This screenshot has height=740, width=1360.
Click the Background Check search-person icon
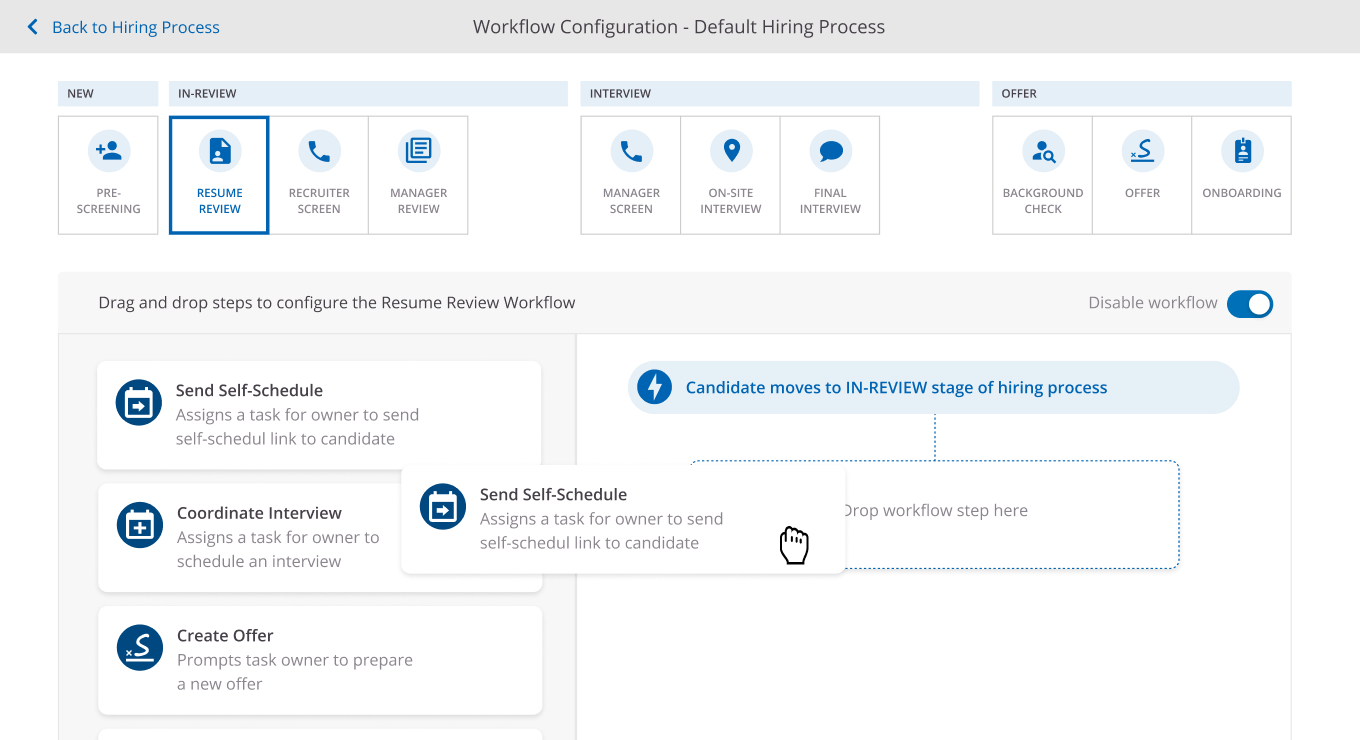pos(1043,151)
